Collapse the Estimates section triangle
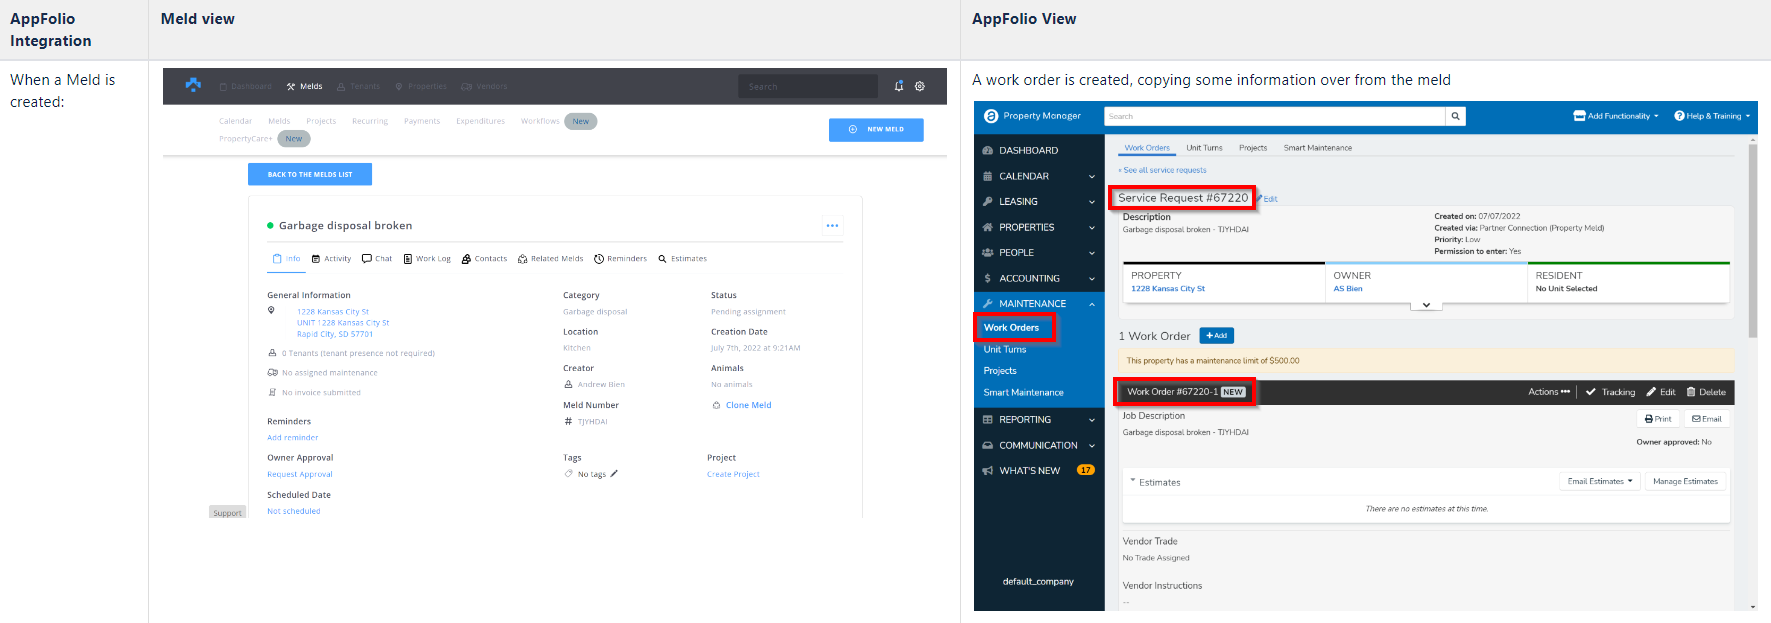This screenshot has height=623, width=1771. click(1133, 481)
